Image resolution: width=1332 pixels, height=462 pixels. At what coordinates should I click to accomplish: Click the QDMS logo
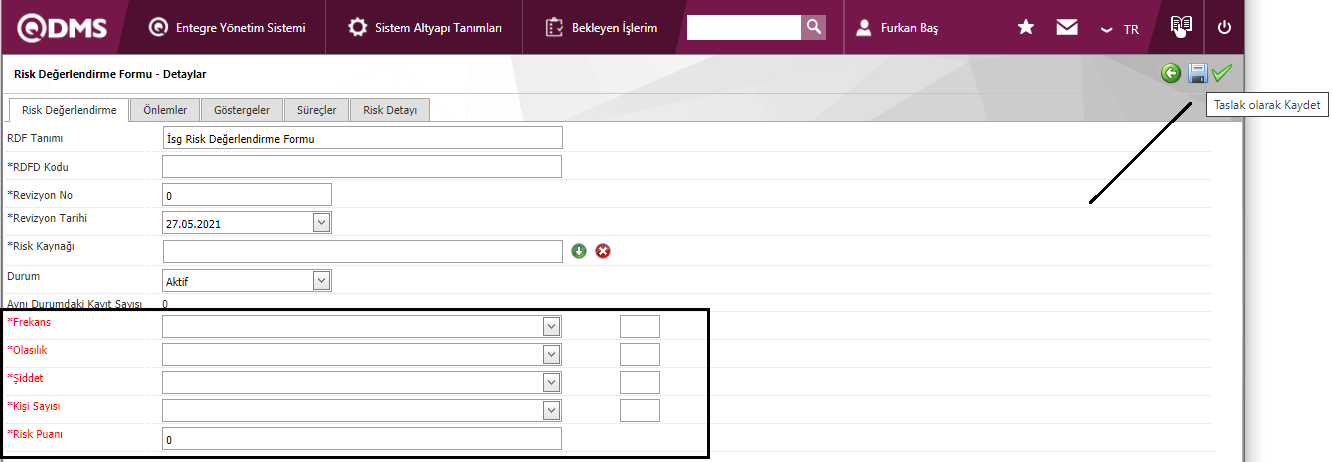(x=60, y=28)
